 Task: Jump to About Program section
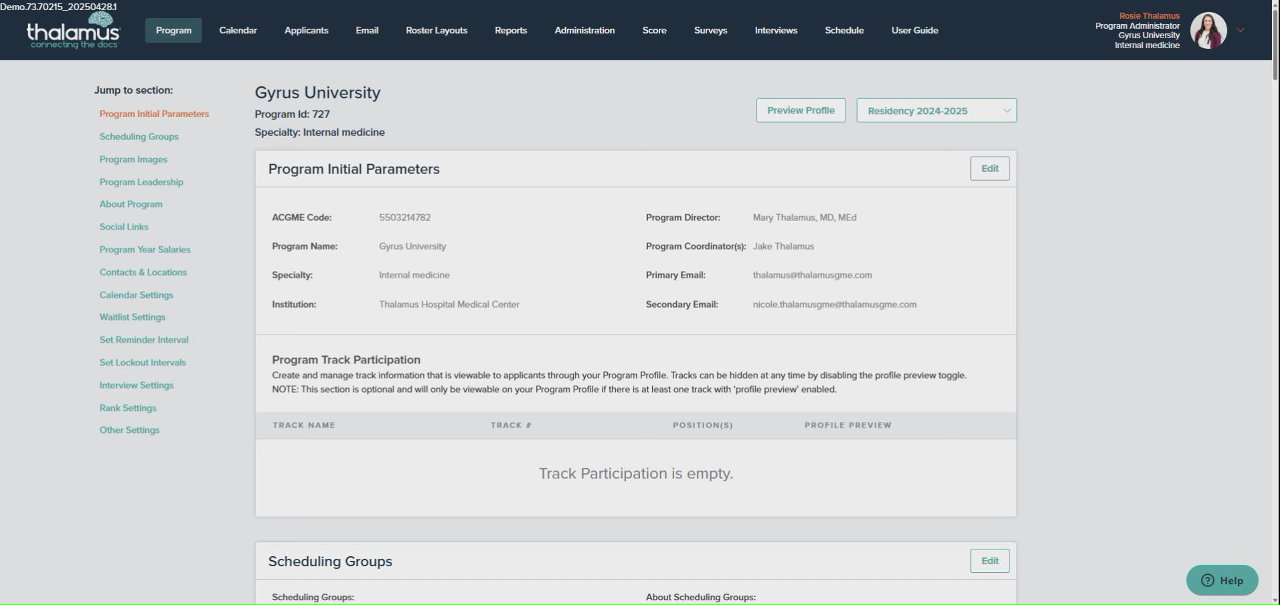[131, 204]
